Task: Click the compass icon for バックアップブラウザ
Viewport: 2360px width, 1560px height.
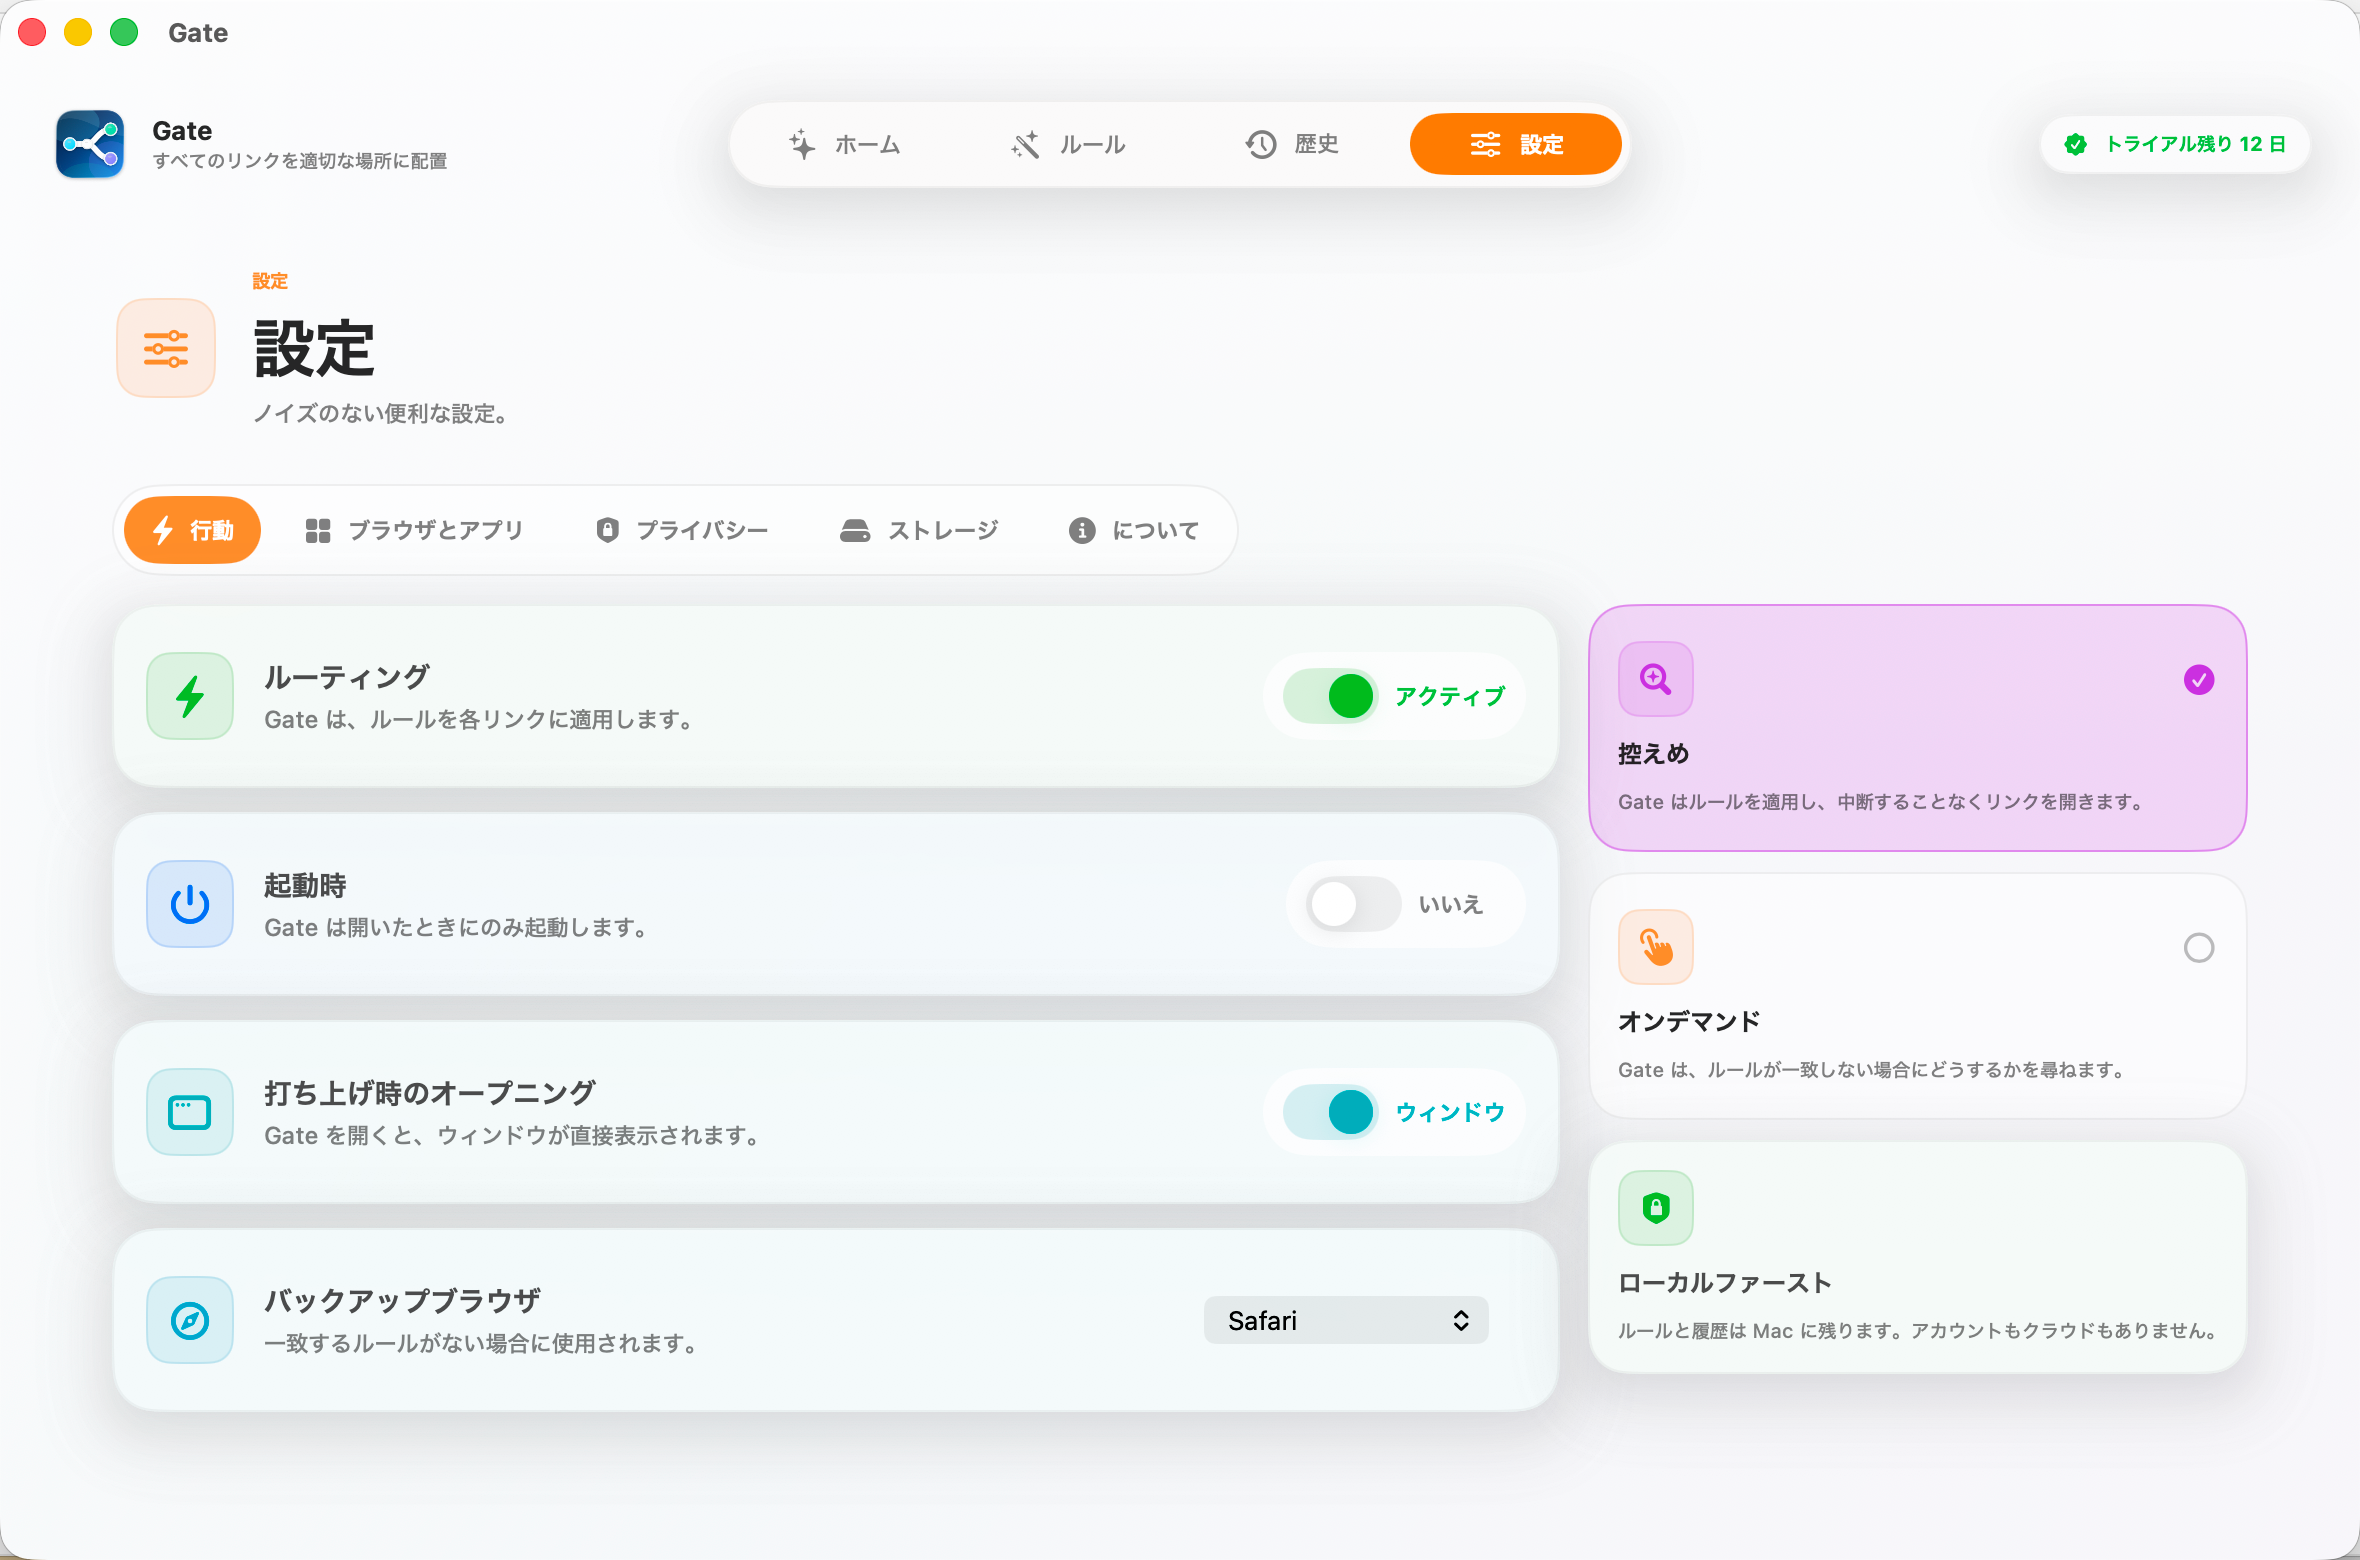Action: [x=190, y=1320]
